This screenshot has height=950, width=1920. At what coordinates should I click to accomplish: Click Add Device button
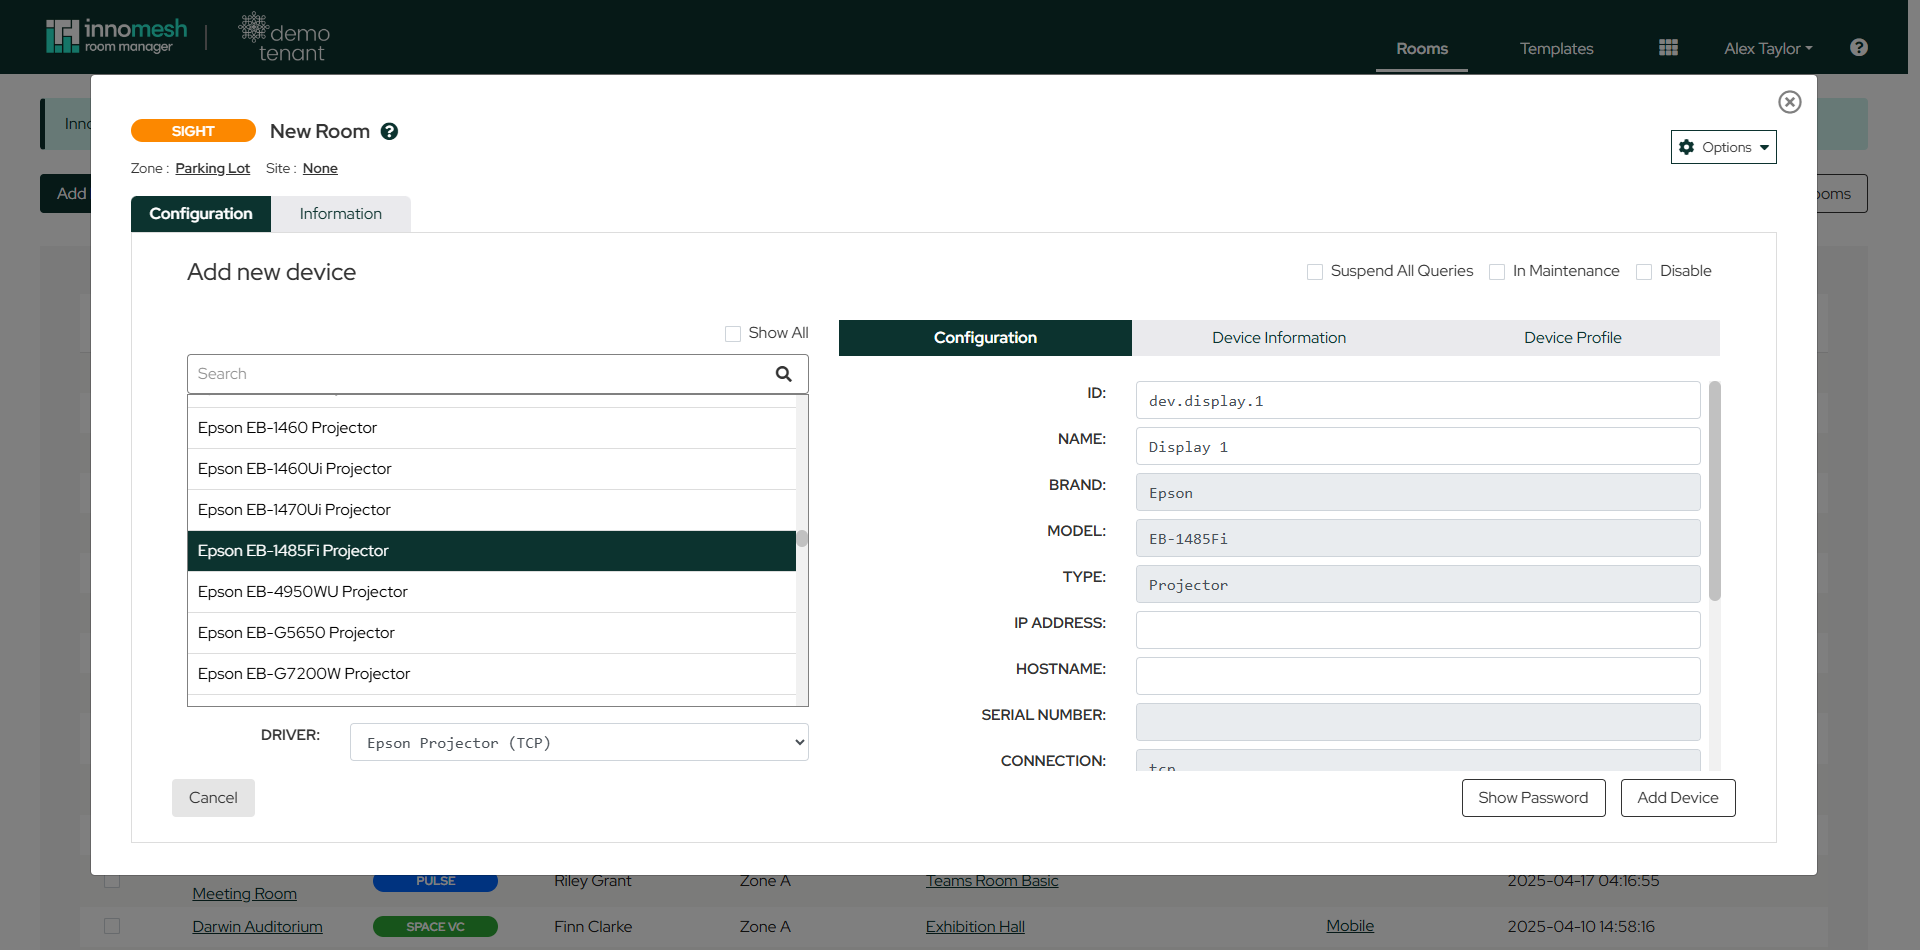[1678, 798]
